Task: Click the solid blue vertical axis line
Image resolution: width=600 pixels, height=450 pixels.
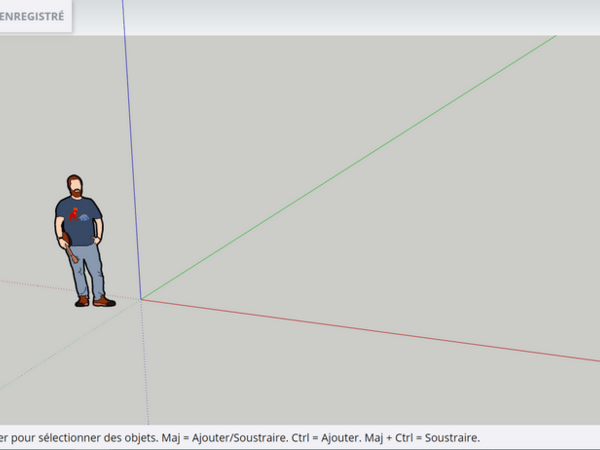Action: pyautogui.click(x=132, y=150)
